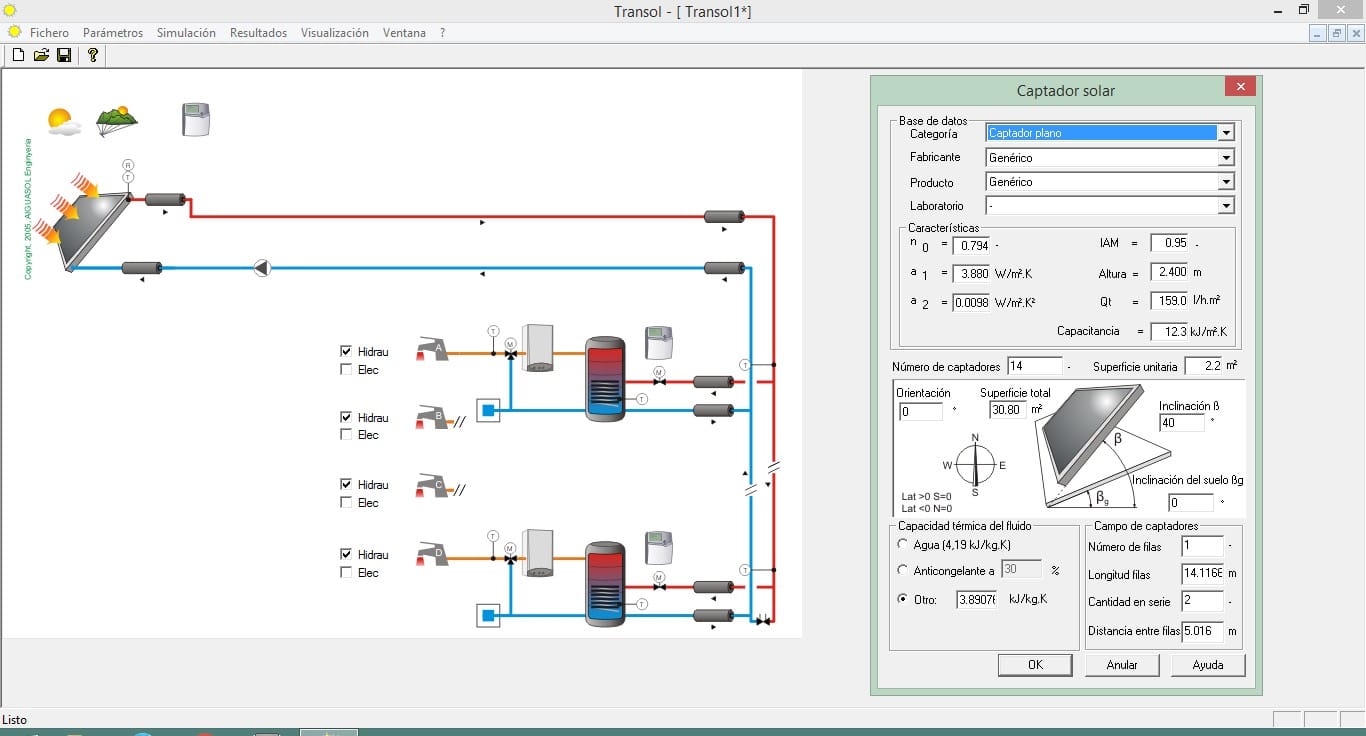Click the Cantidad en serie field

coord(1203,601)
